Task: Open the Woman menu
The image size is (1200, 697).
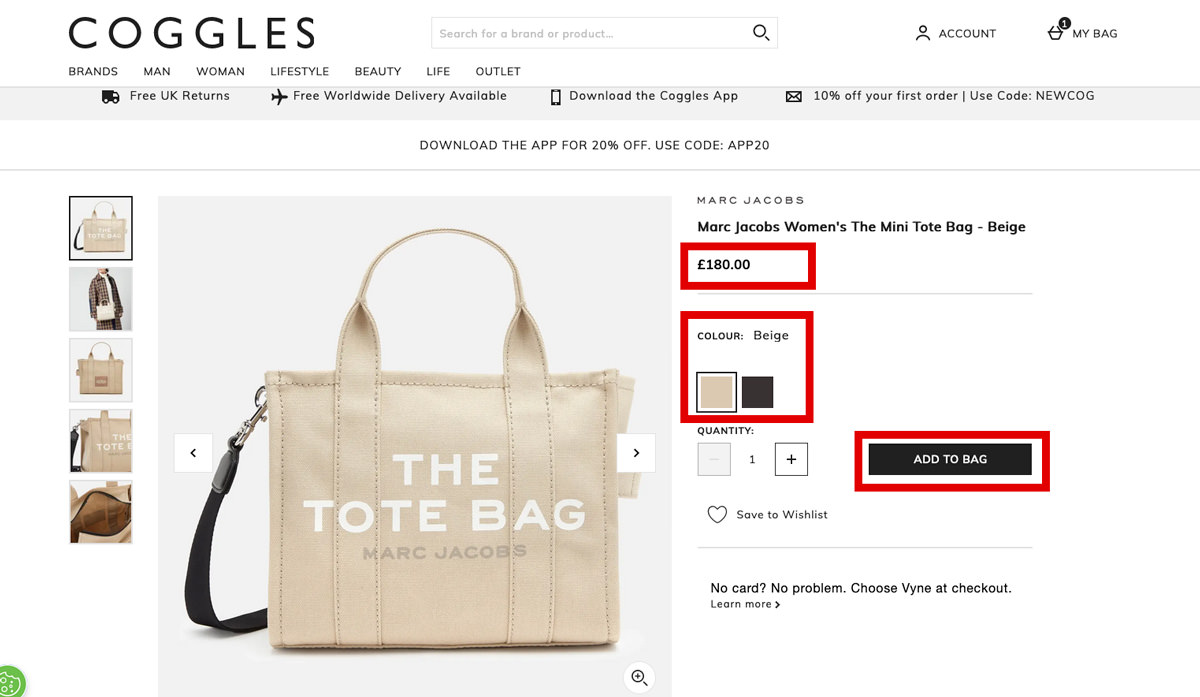Action: click(x=220, y=71)
